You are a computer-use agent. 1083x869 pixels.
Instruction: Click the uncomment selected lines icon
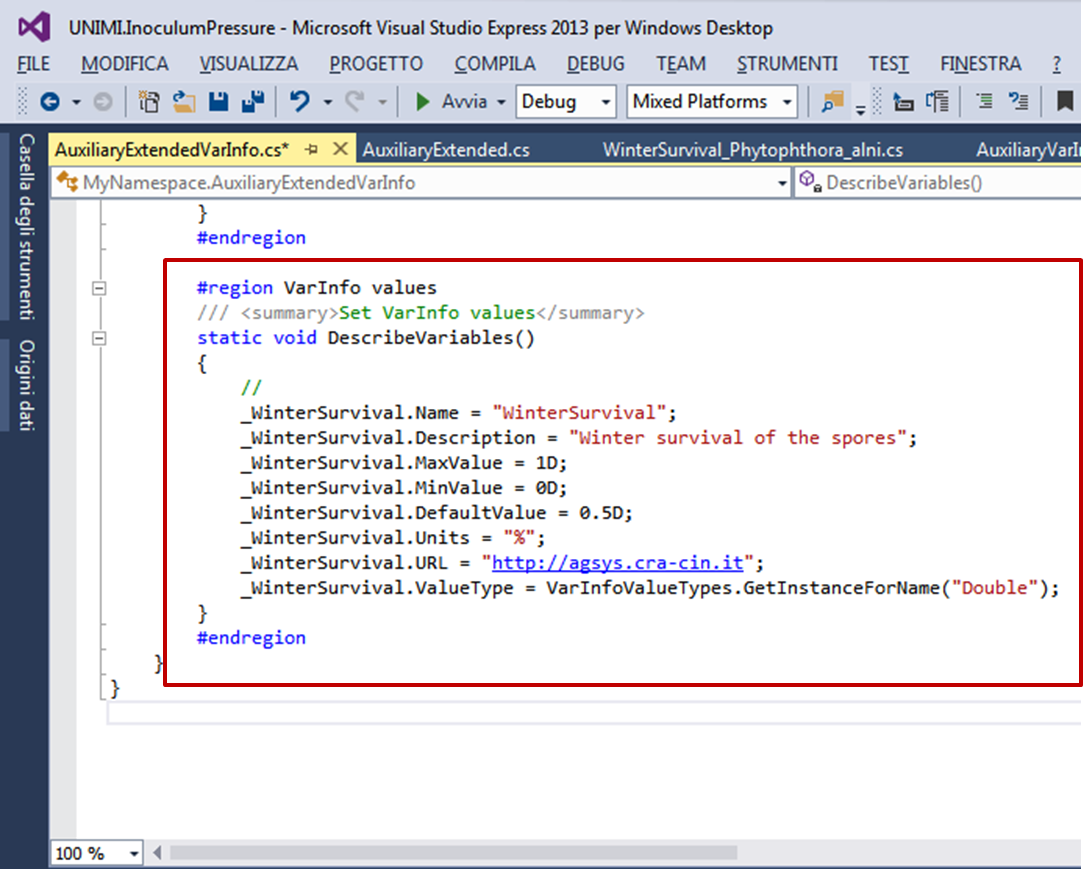(x=1018, y=102)
